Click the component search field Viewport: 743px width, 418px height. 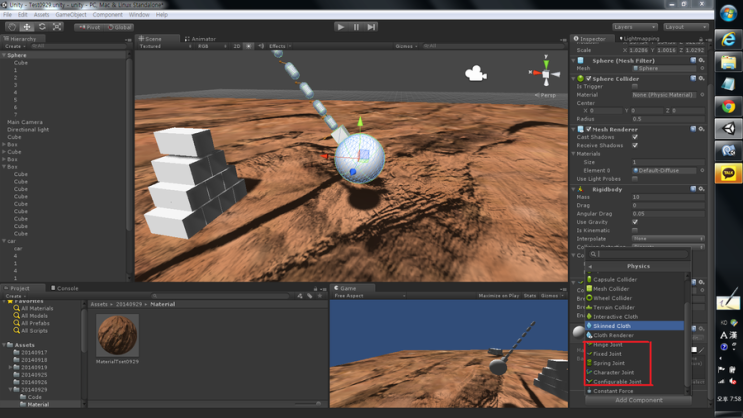pos(638,254)
